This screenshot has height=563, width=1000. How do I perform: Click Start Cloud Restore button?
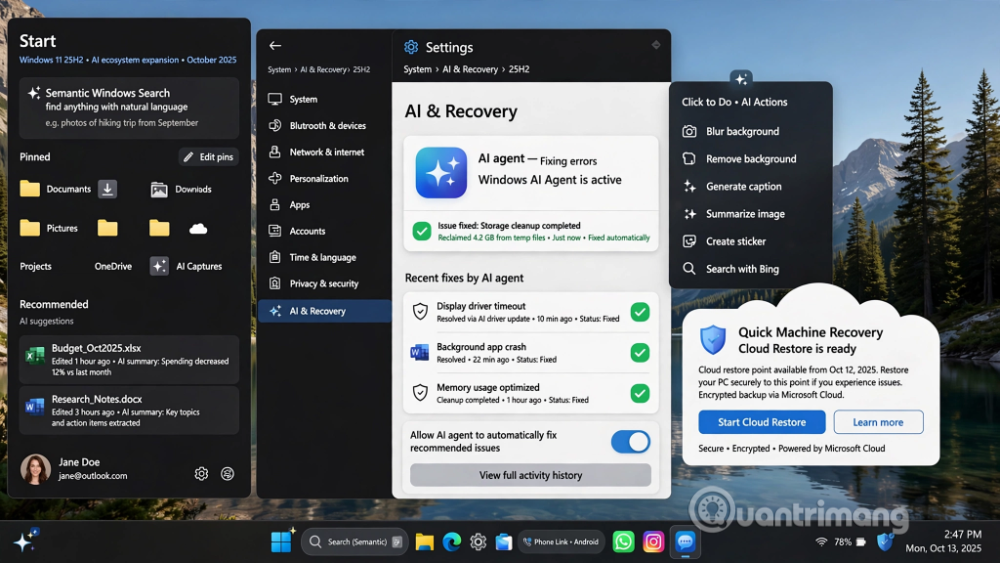761,422
